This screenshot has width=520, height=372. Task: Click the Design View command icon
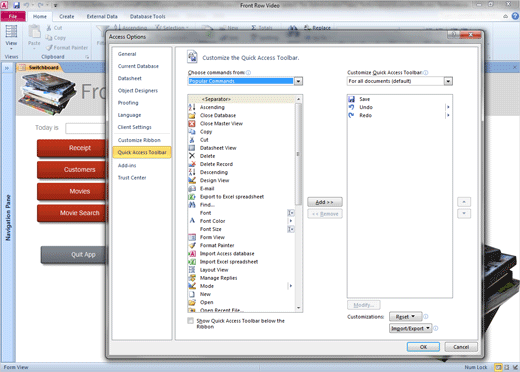click(192, 180)
